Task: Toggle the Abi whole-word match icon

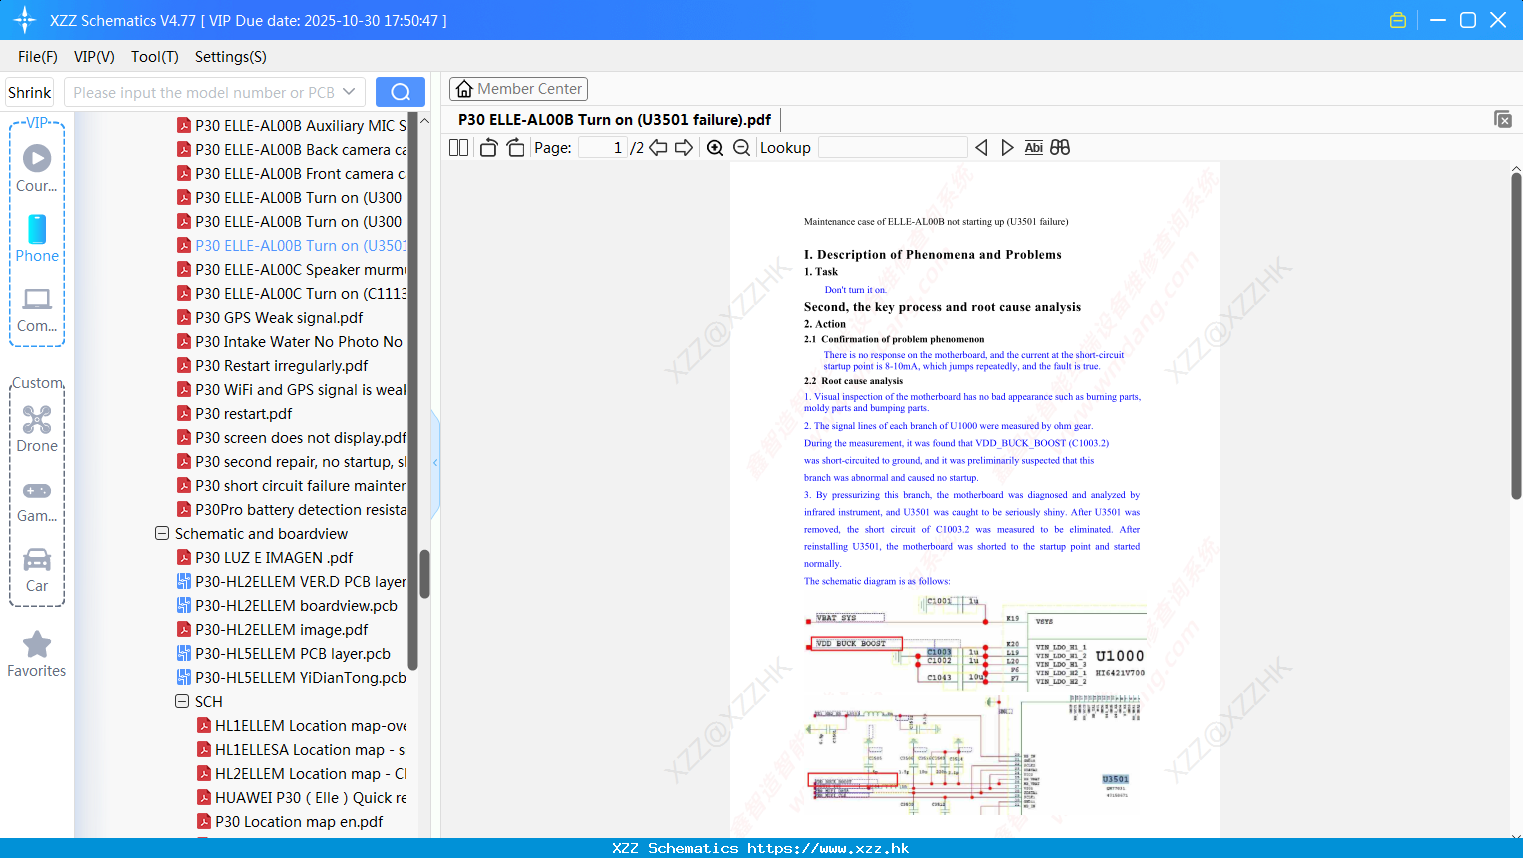Action: click(x=1033, y=147)
